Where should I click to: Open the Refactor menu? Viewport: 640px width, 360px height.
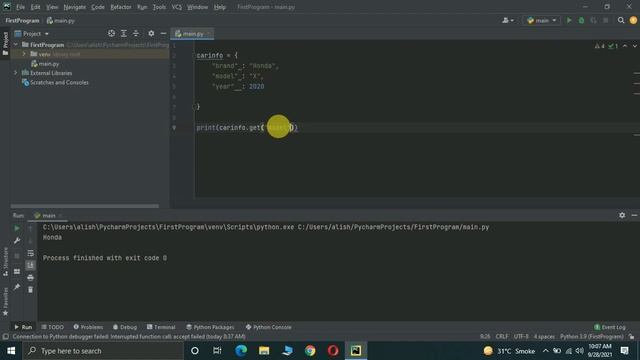click(121, 7)
